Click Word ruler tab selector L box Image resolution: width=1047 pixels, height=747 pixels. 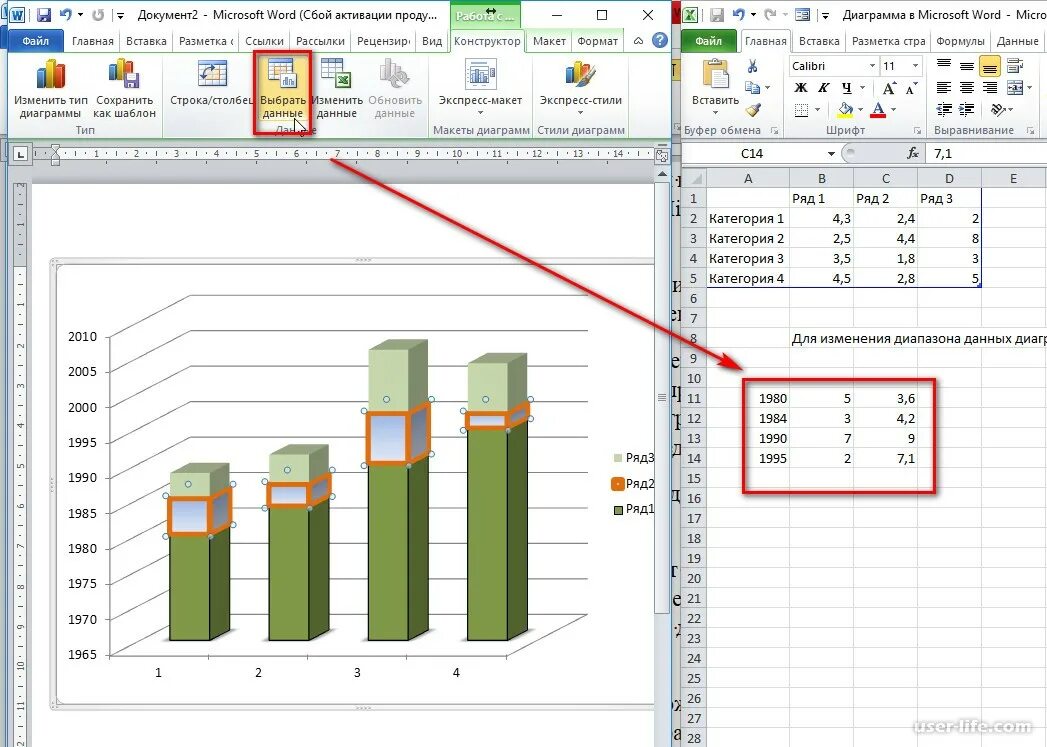click(x=21, y=154)
